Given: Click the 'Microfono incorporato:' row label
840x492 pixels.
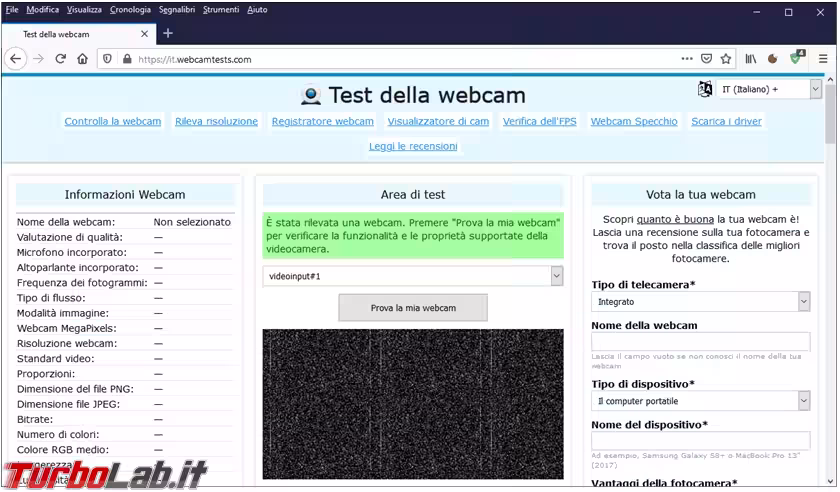Looking at the screenshot, I should coord(72,252).
